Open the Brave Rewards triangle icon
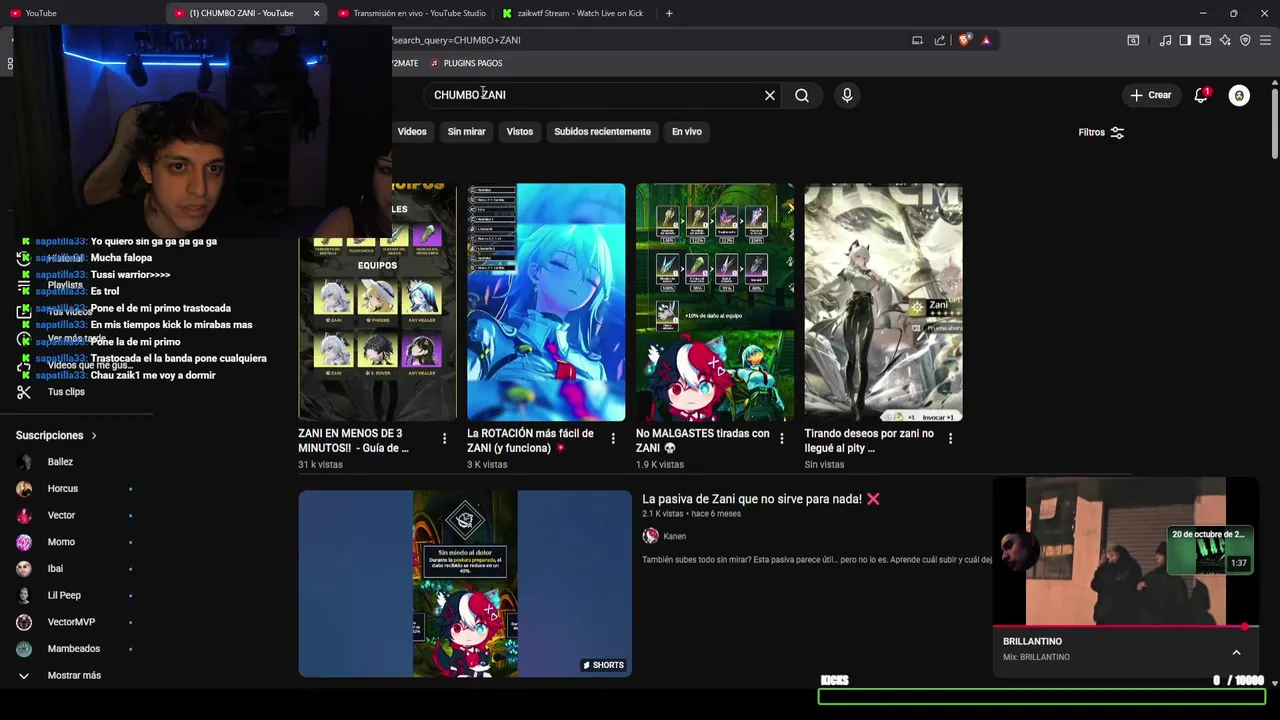 (986, 40)
